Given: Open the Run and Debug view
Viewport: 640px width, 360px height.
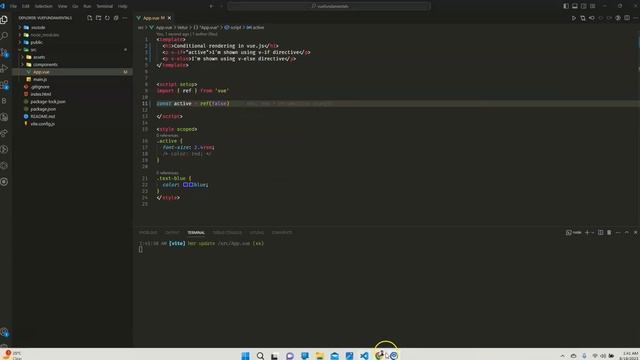Looking at the screenshot, I should [x=4, y=68].
